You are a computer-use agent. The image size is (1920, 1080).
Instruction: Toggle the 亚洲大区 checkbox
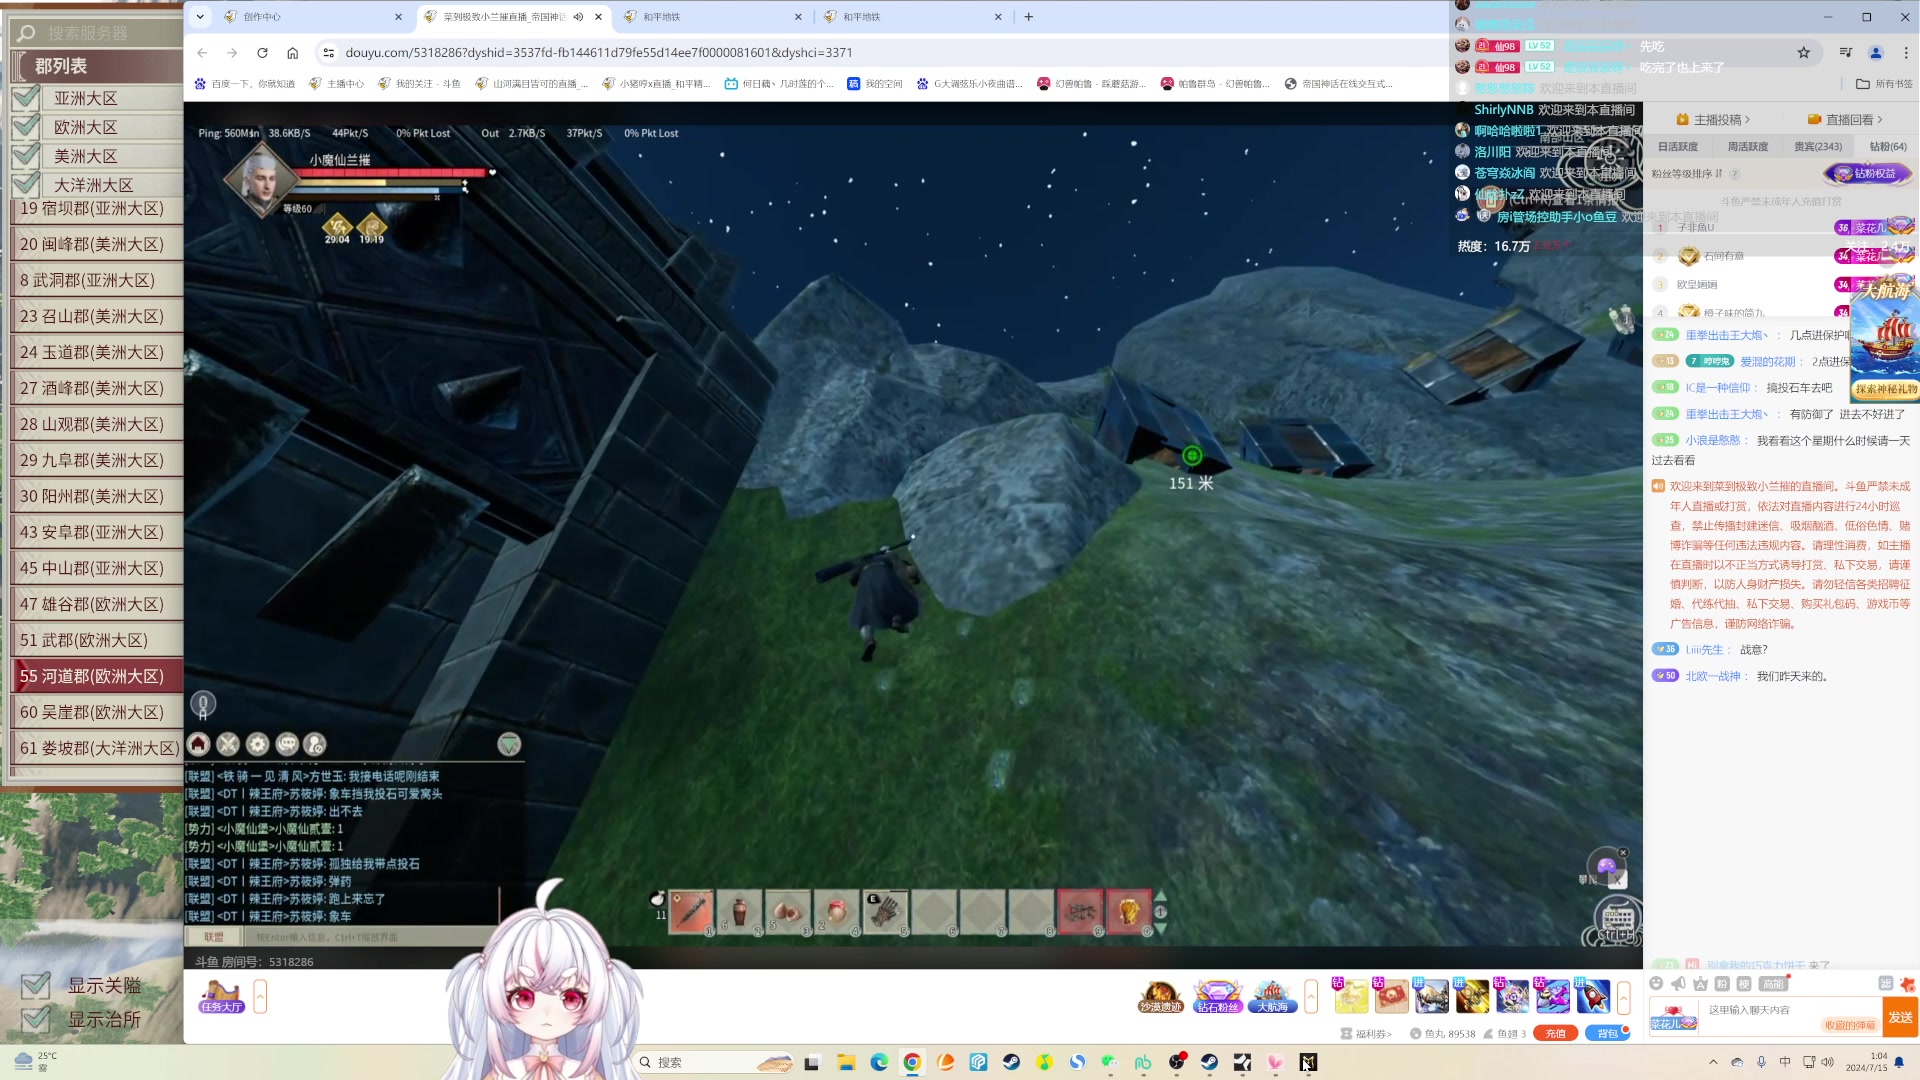coord(27,98)
